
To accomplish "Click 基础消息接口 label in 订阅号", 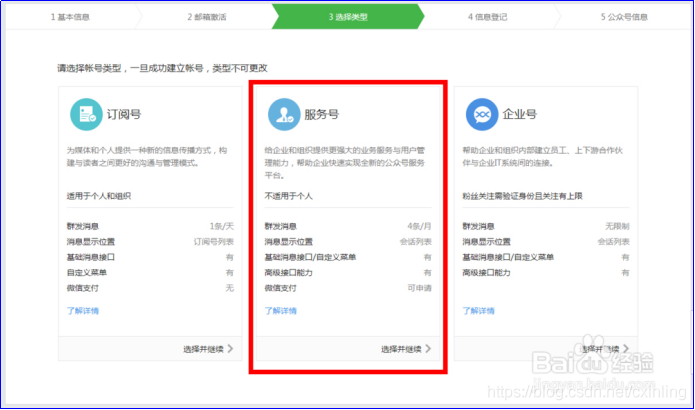I will click(x=91, y=257).
